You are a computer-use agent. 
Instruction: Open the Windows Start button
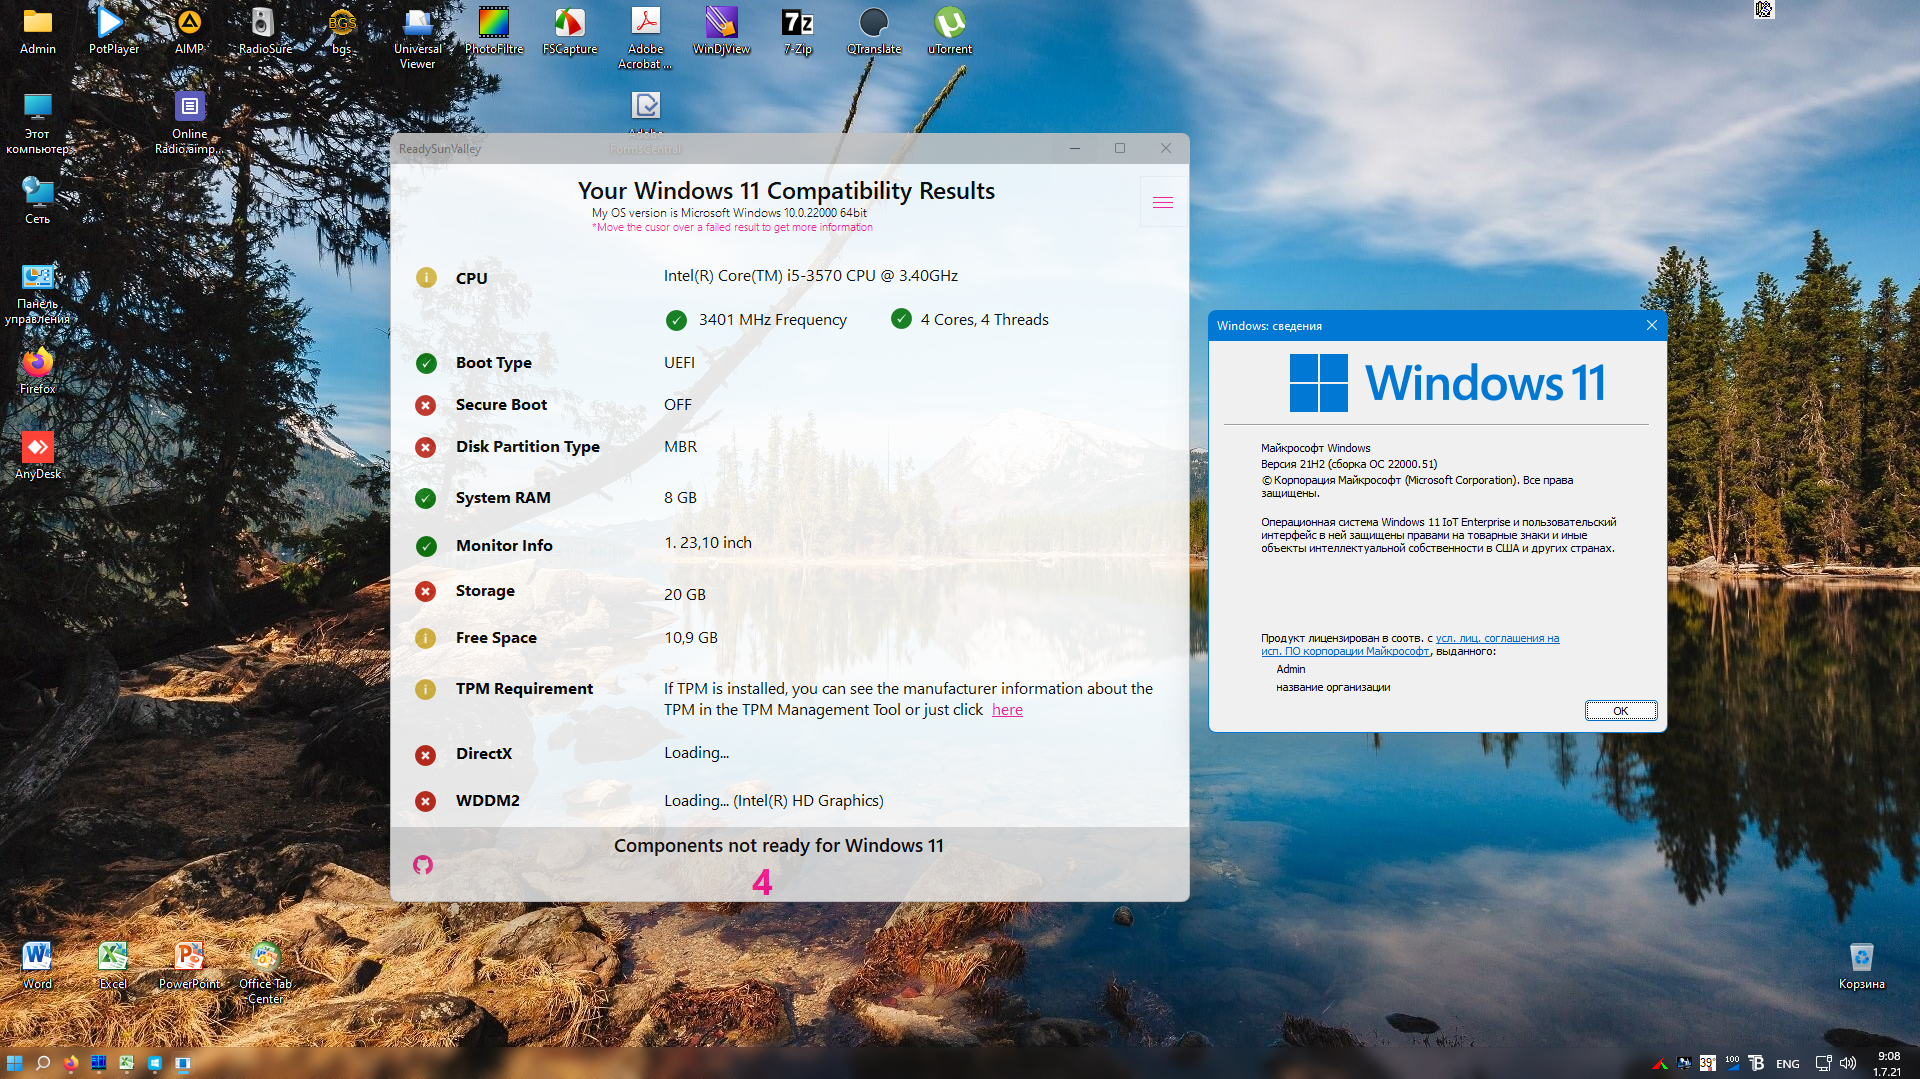pos(14,1063)
